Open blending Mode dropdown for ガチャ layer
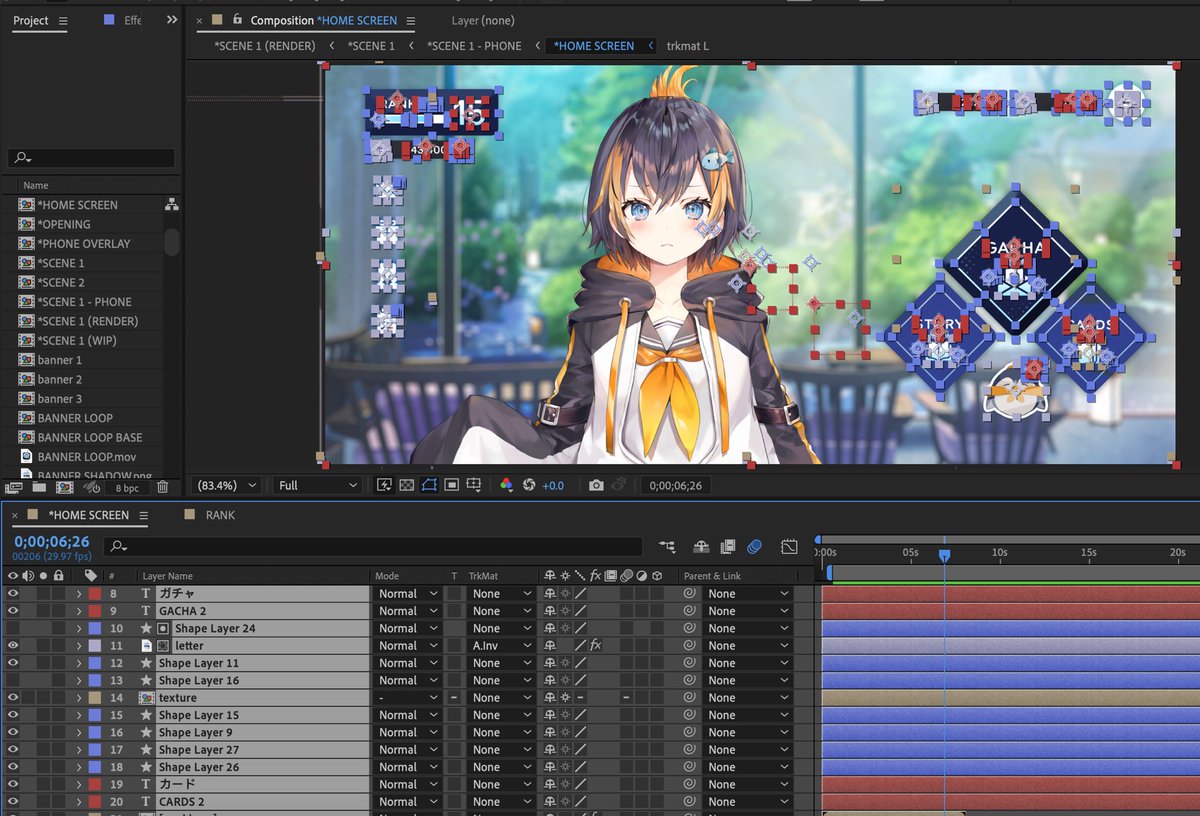Image resolution: width=1200 pixels, height=816 pixels. [408, 593]
